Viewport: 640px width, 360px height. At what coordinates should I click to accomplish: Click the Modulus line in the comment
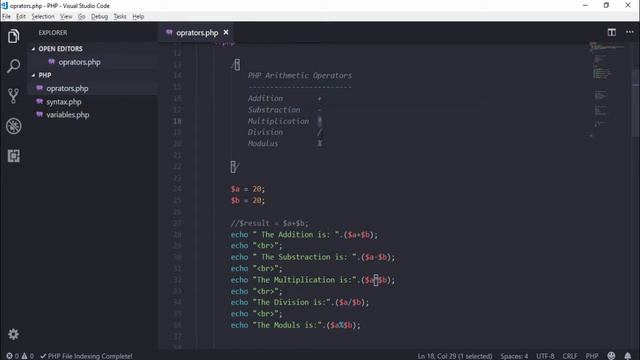click(285, 144)
